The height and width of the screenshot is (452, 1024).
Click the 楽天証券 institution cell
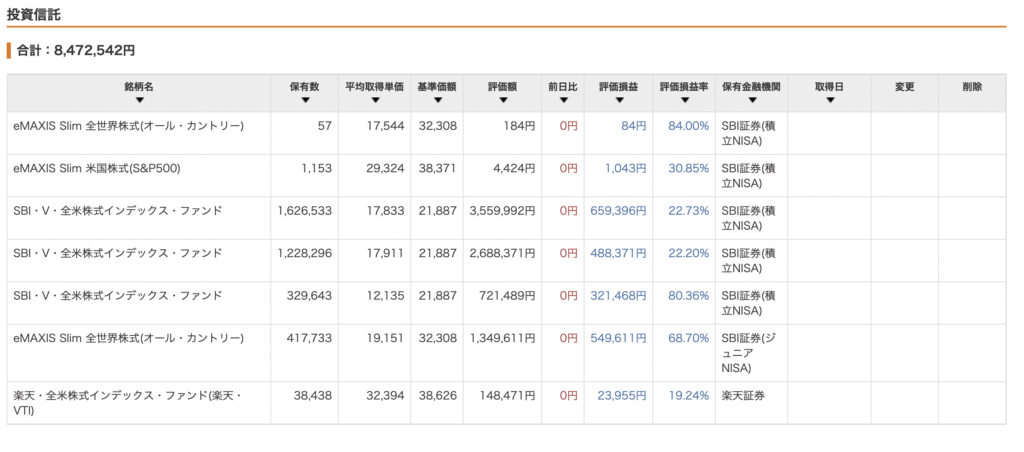(x=746, y=396)
